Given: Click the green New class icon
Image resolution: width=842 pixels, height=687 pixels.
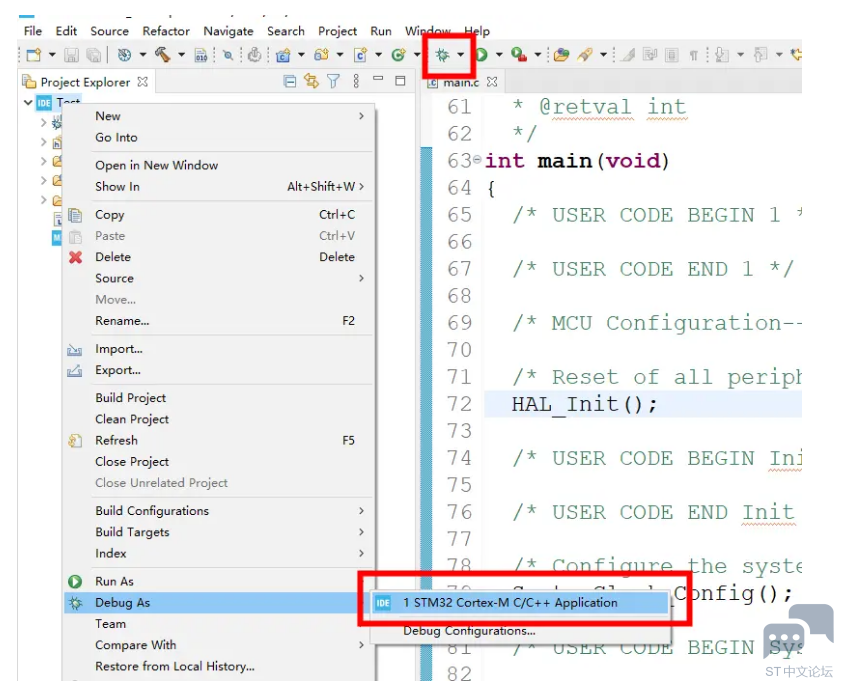Looking at the screenshot, I should click(398, 55).
